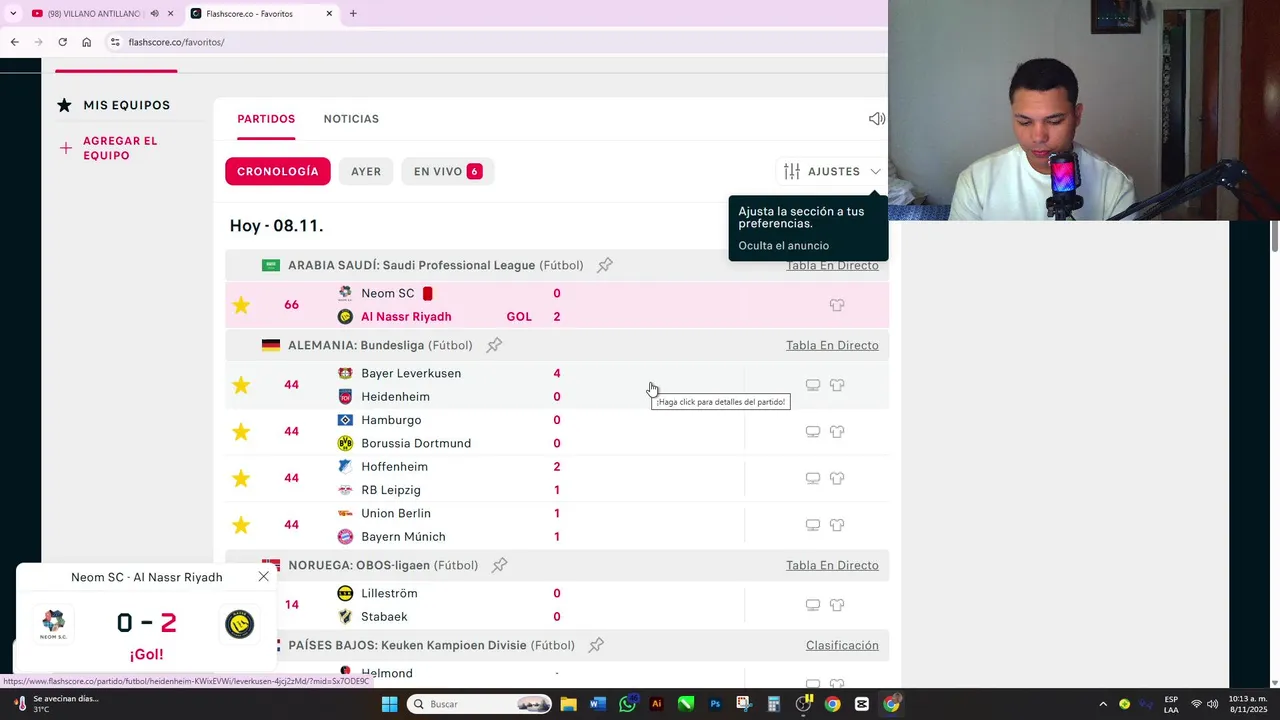Switch to the Noticias tab
The image size is (1280, 720).
[x=351, y=119]
